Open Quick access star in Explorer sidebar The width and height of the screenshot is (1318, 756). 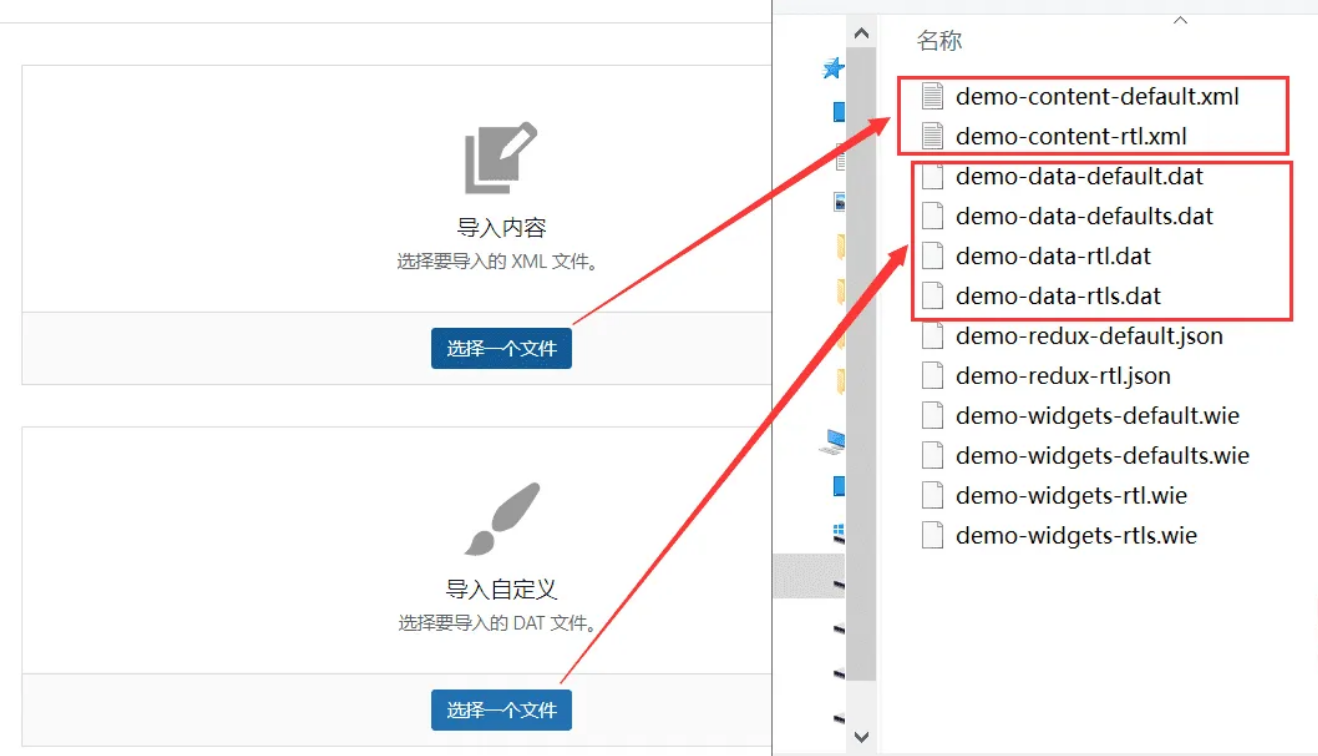pos(833,68)
